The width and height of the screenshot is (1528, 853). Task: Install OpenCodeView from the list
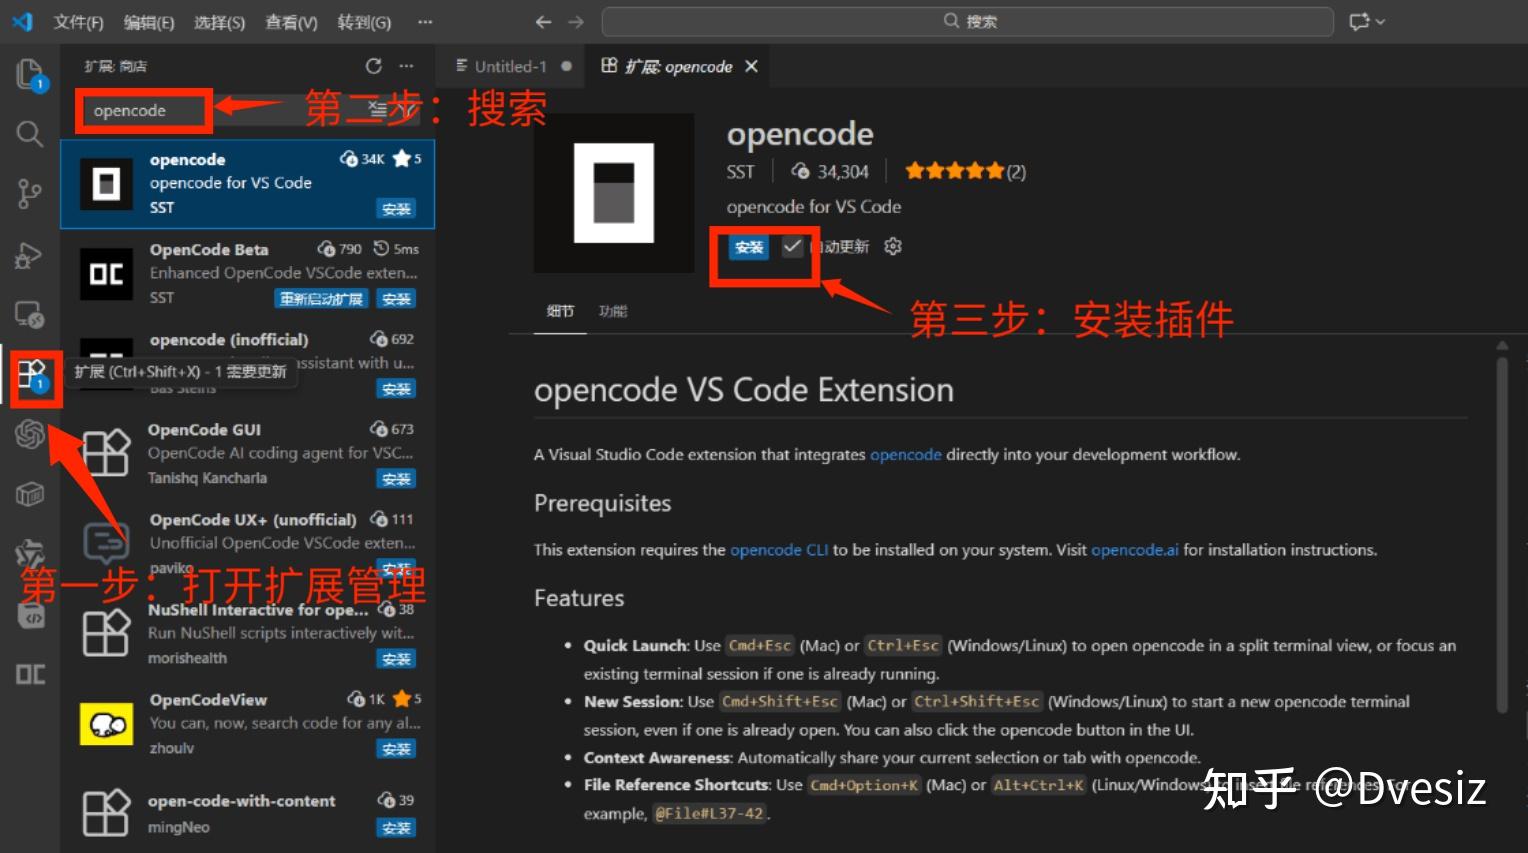pos(396,749)
